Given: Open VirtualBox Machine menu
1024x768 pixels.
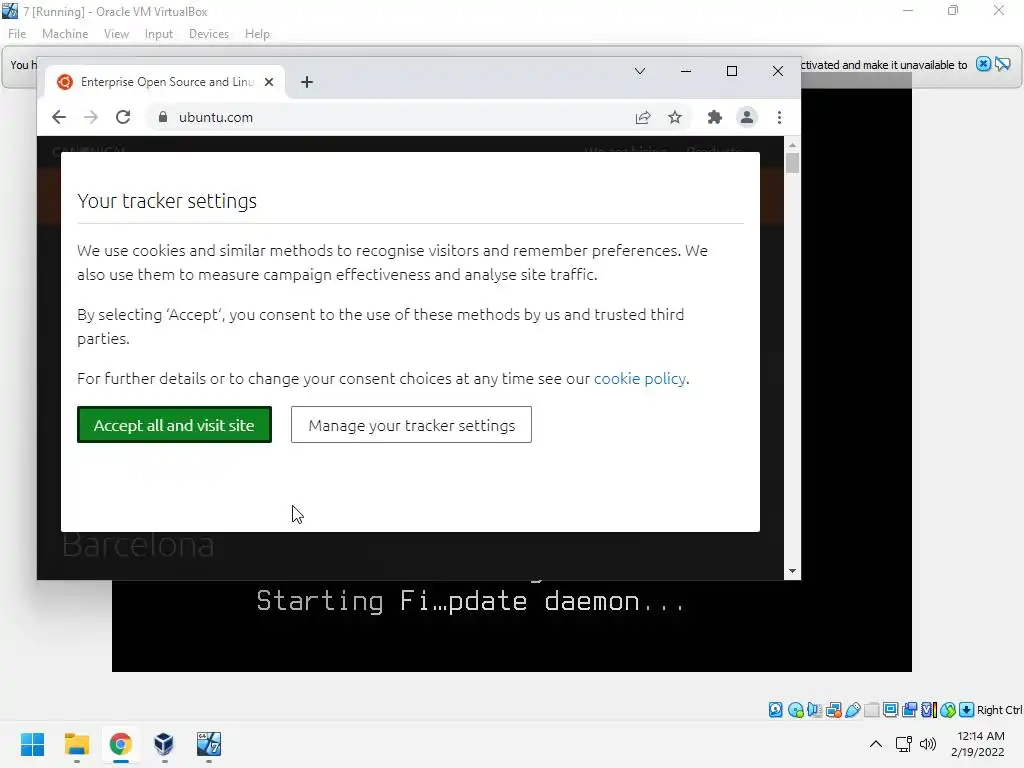Looking at the screenshot, I should click(x=65, y=34).
